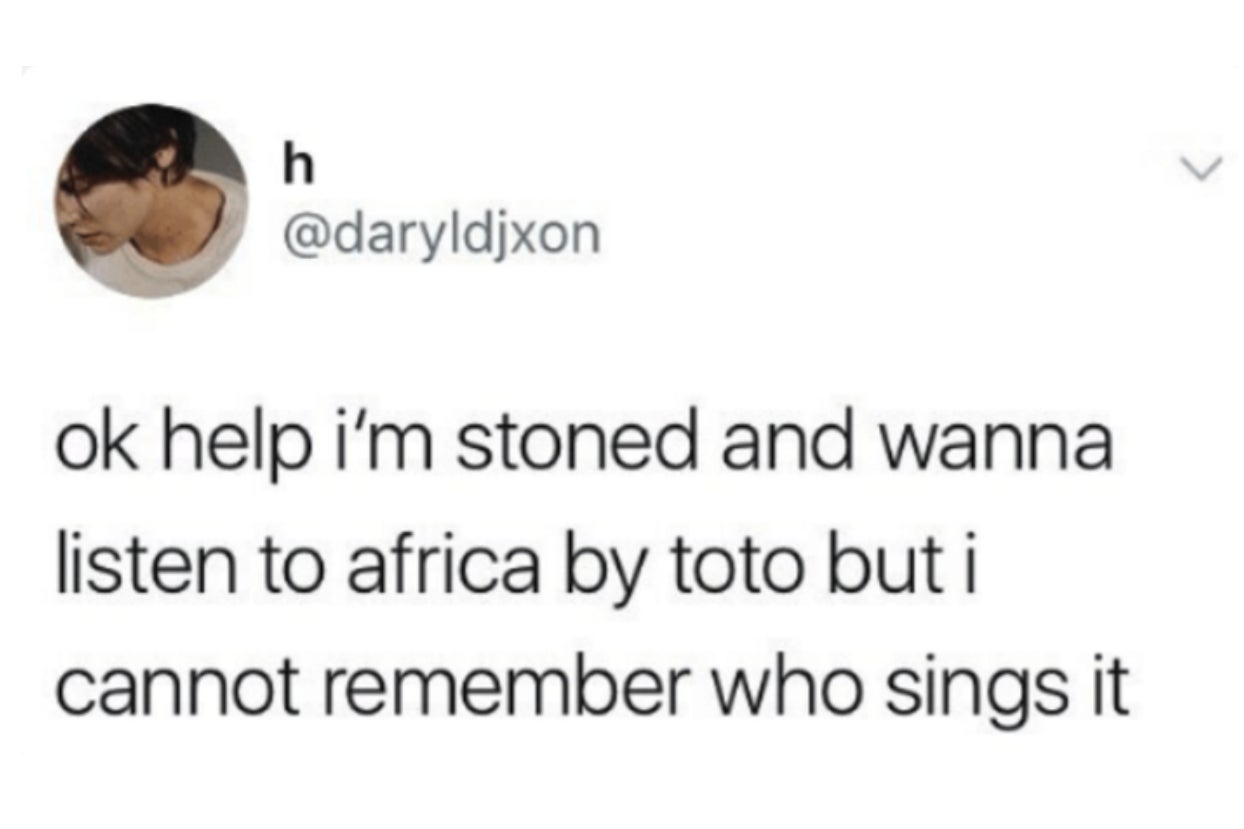Open the profile picture of user h

[x=153, y=200]
